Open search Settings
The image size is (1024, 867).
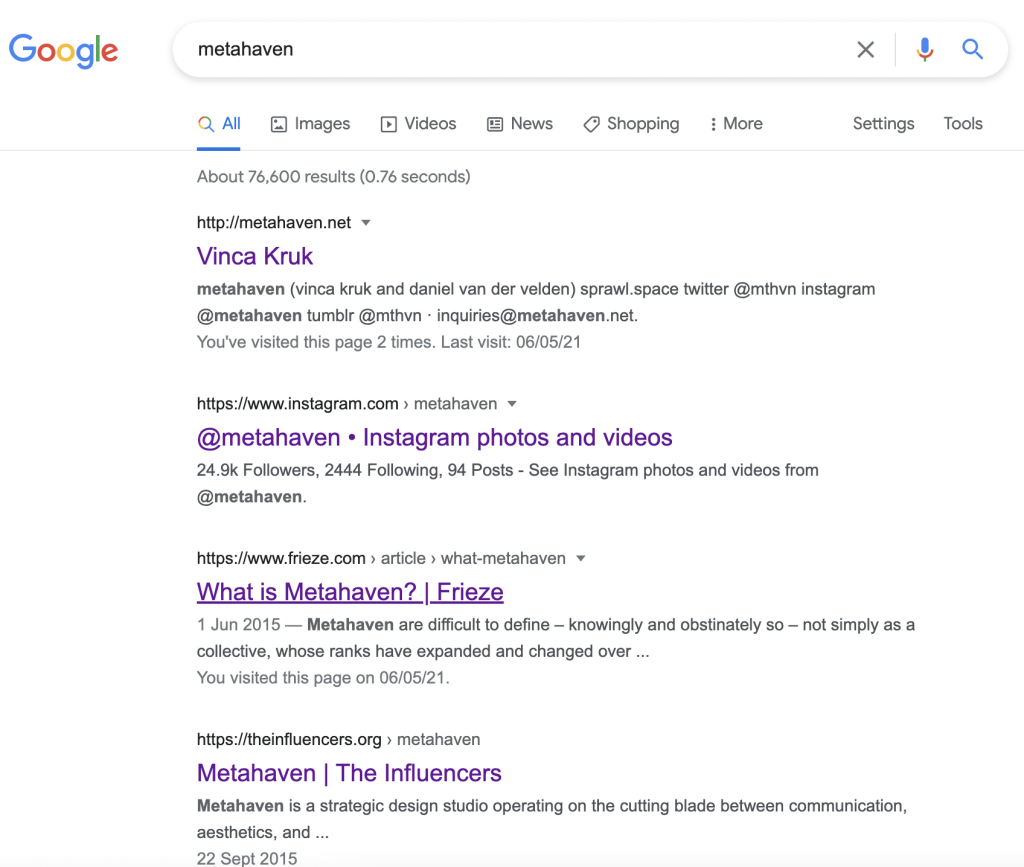click(x=883, y=124)
